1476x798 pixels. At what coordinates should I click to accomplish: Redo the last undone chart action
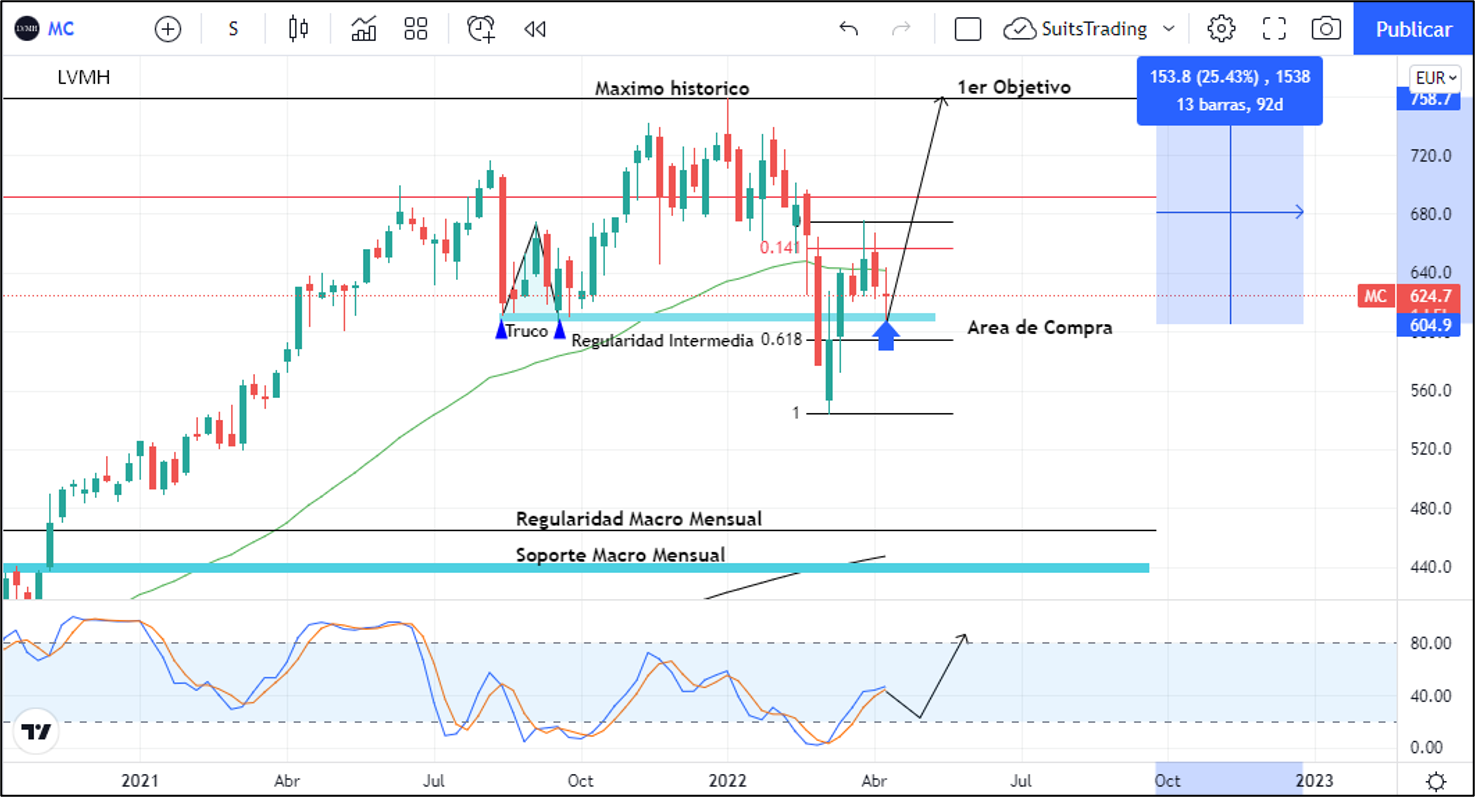coord(901,29)
